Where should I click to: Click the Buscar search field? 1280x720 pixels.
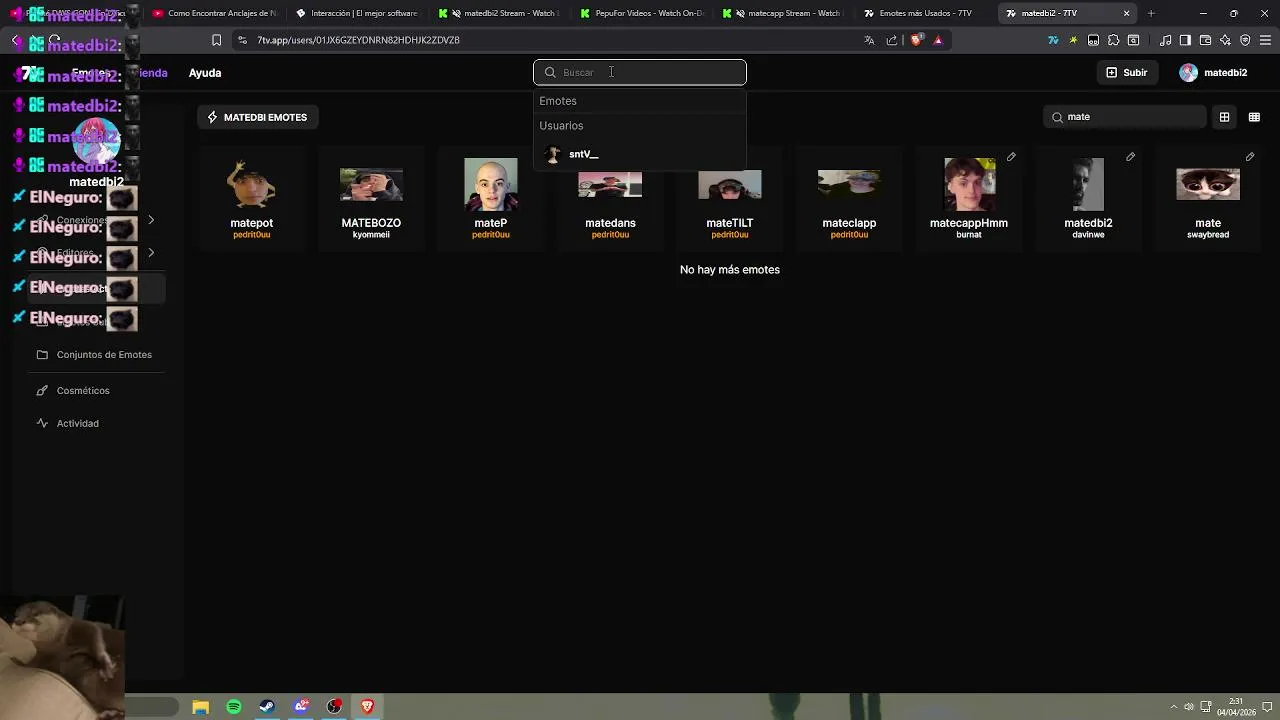tap(640, 72)
